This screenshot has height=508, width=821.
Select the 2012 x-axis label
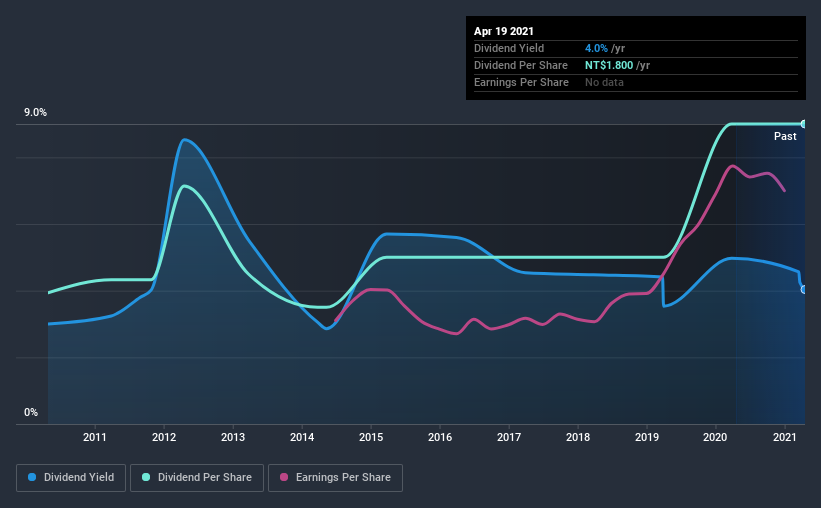[x=164, y=437]
